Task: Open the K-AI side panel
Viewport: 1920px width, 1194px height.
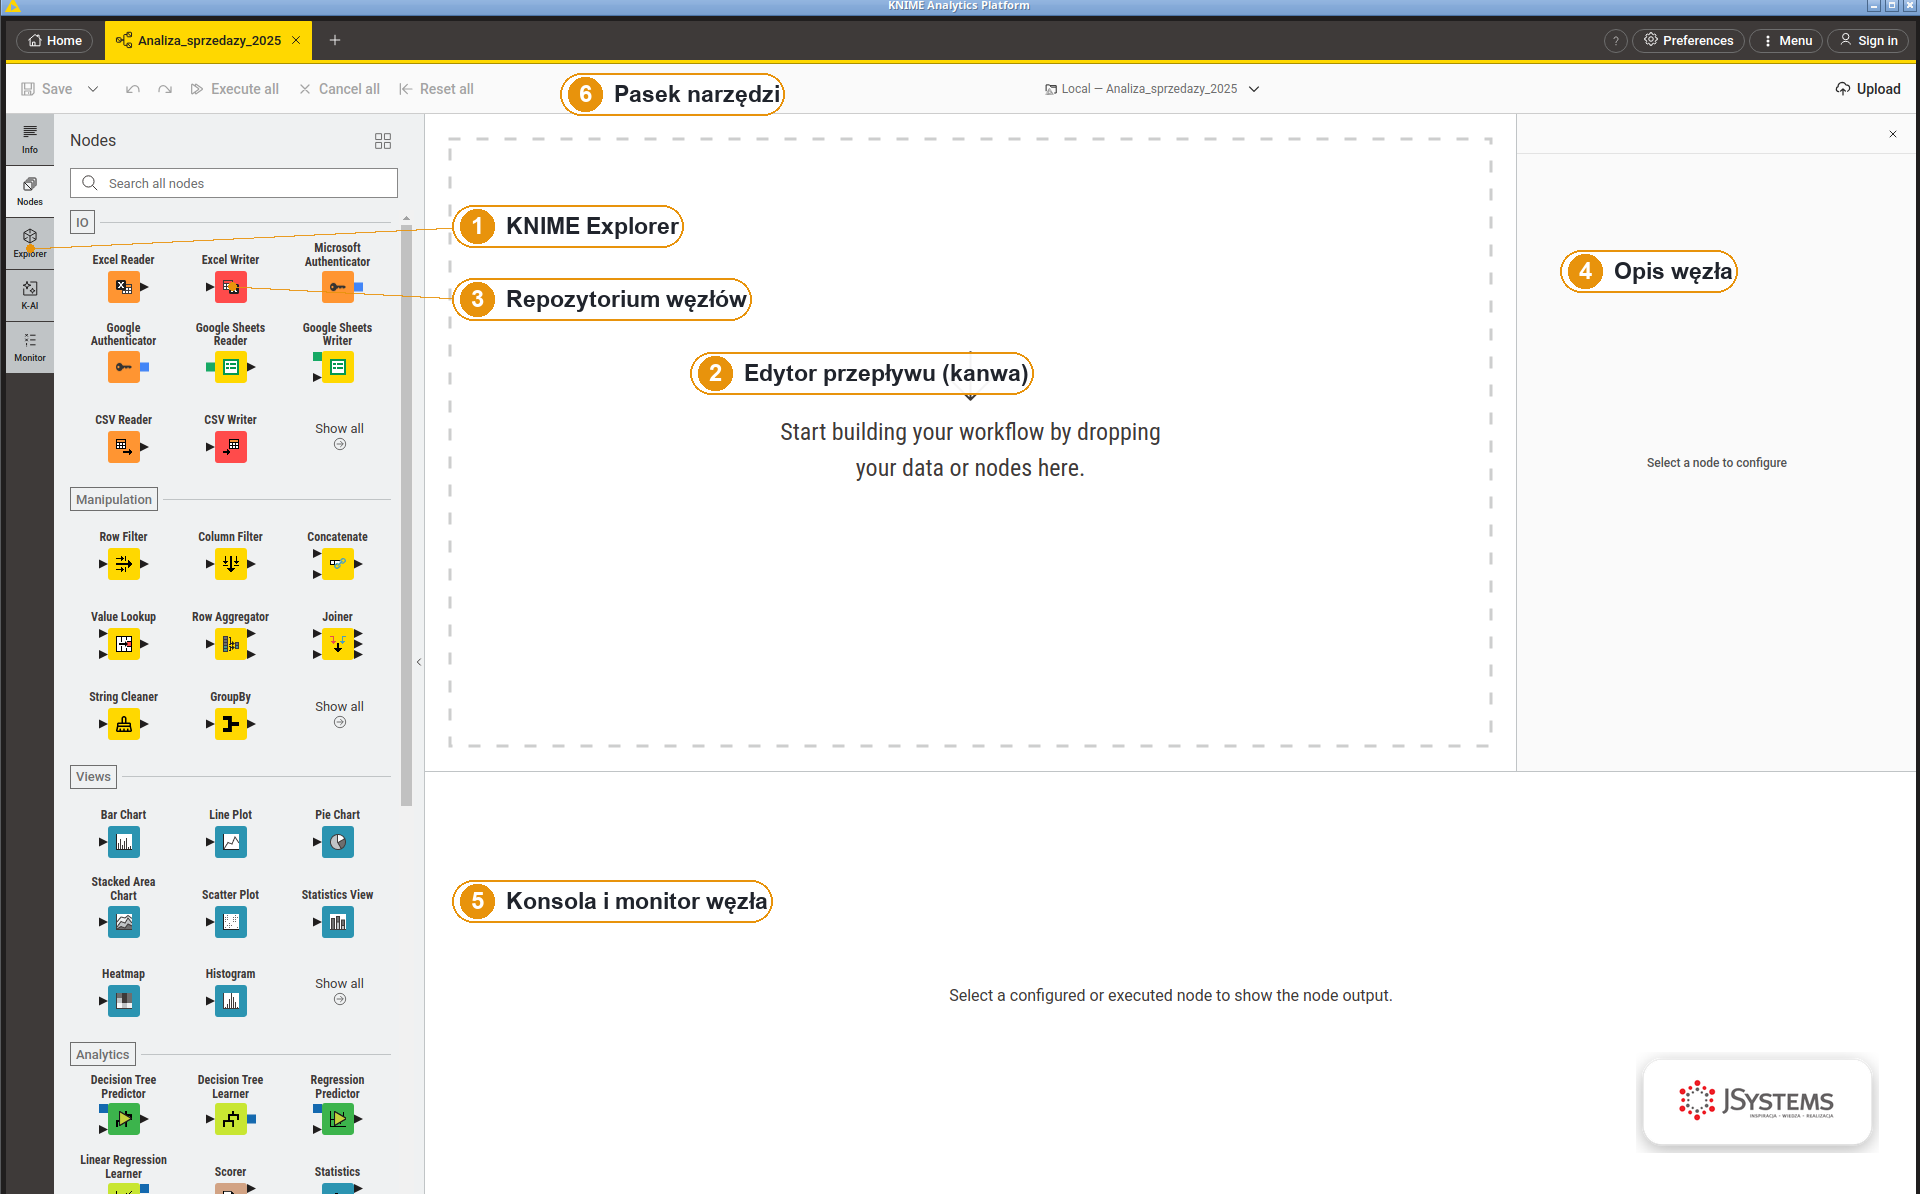Action: (30, 296)
